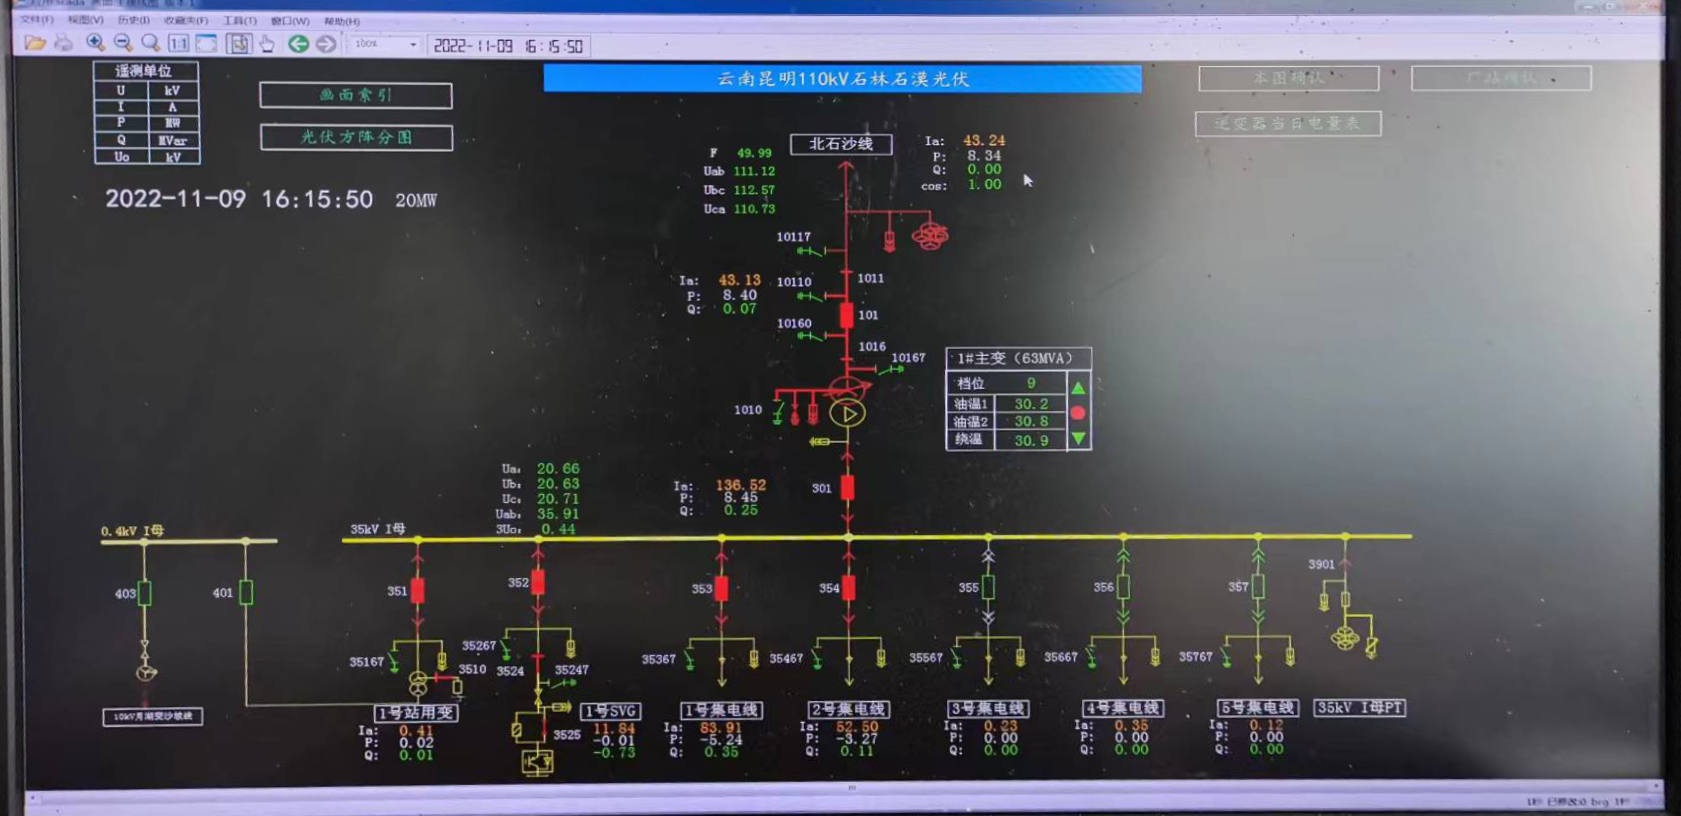Open the 100% zoom level dropdown
The width and height of the screenshot is (1681, 816).
point(412,44)
